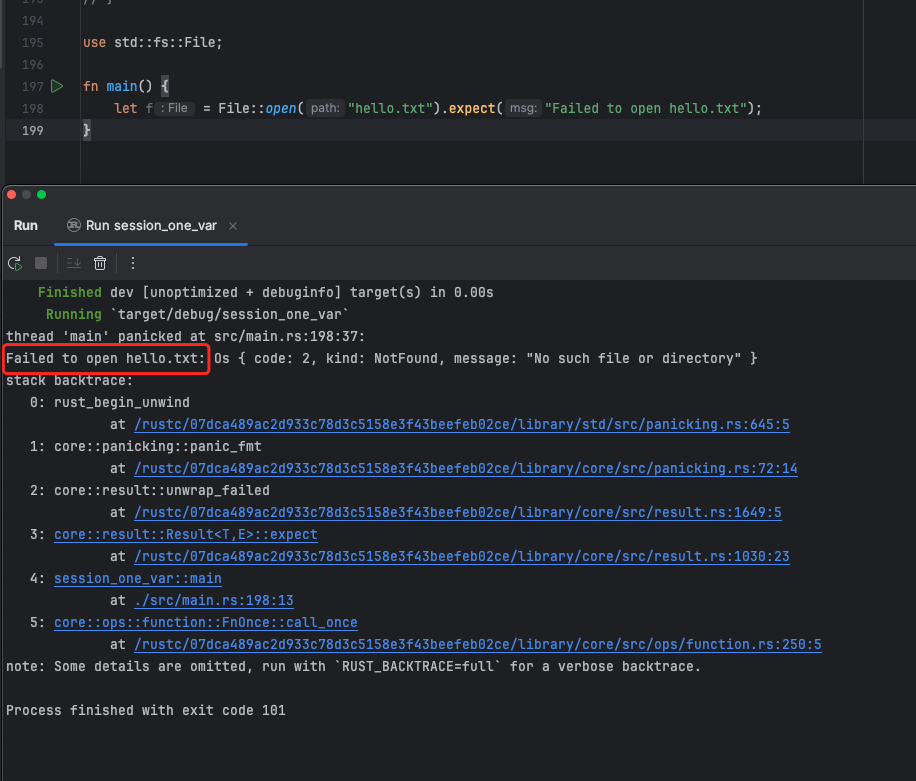Click the 'rust_begin_unwind' frame text
The image size is (916, 781).
[x=122, y=402]
